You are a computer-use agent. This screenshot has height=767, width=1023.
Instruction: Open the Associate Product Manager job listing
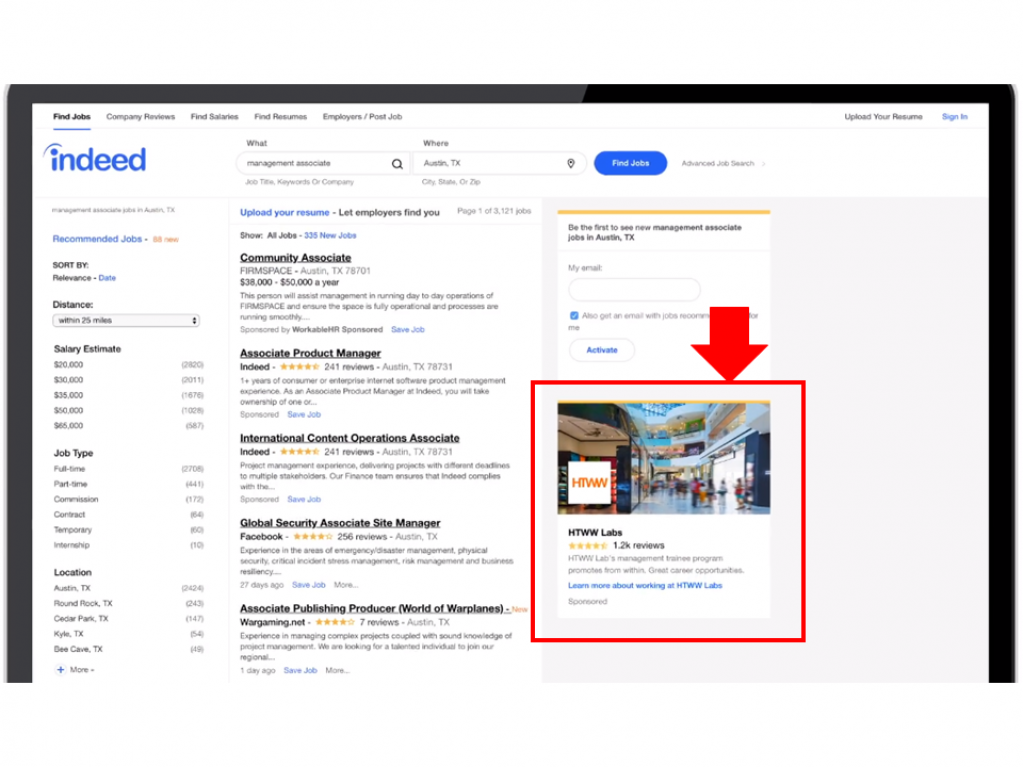point(311,353)
